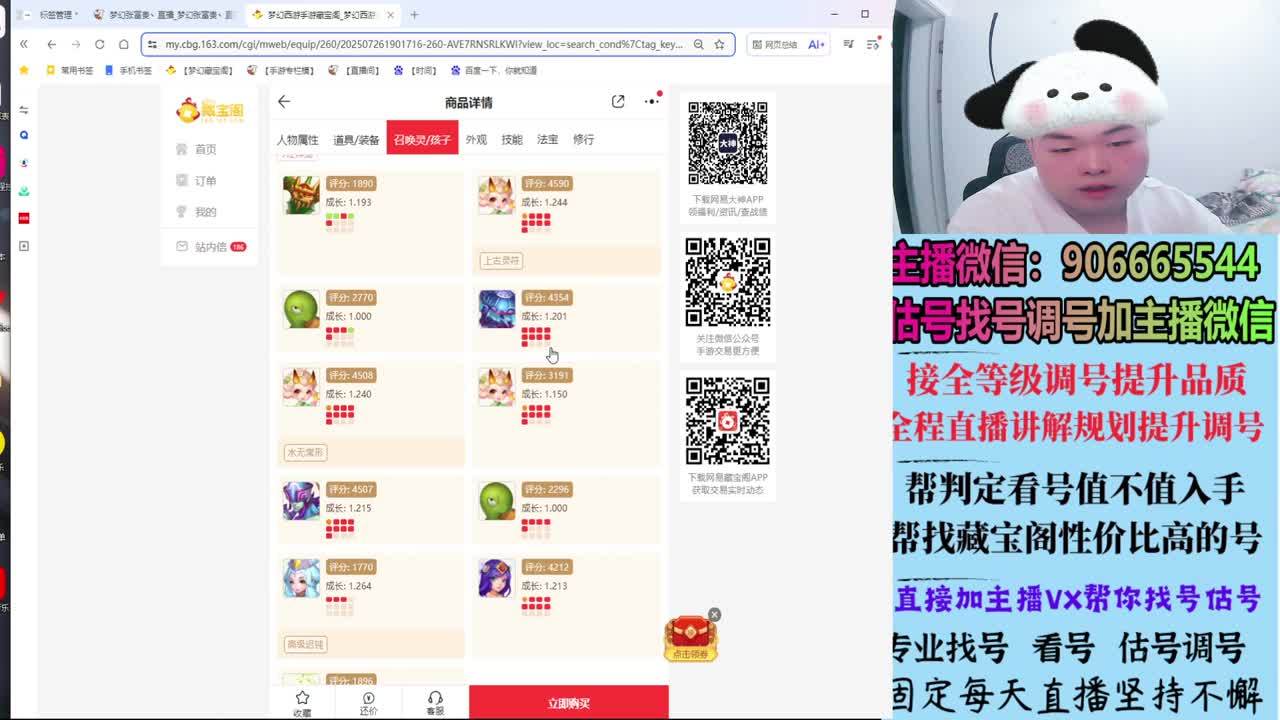Close the floating coupon popup
1280x720 pixels.
(714, 614)
